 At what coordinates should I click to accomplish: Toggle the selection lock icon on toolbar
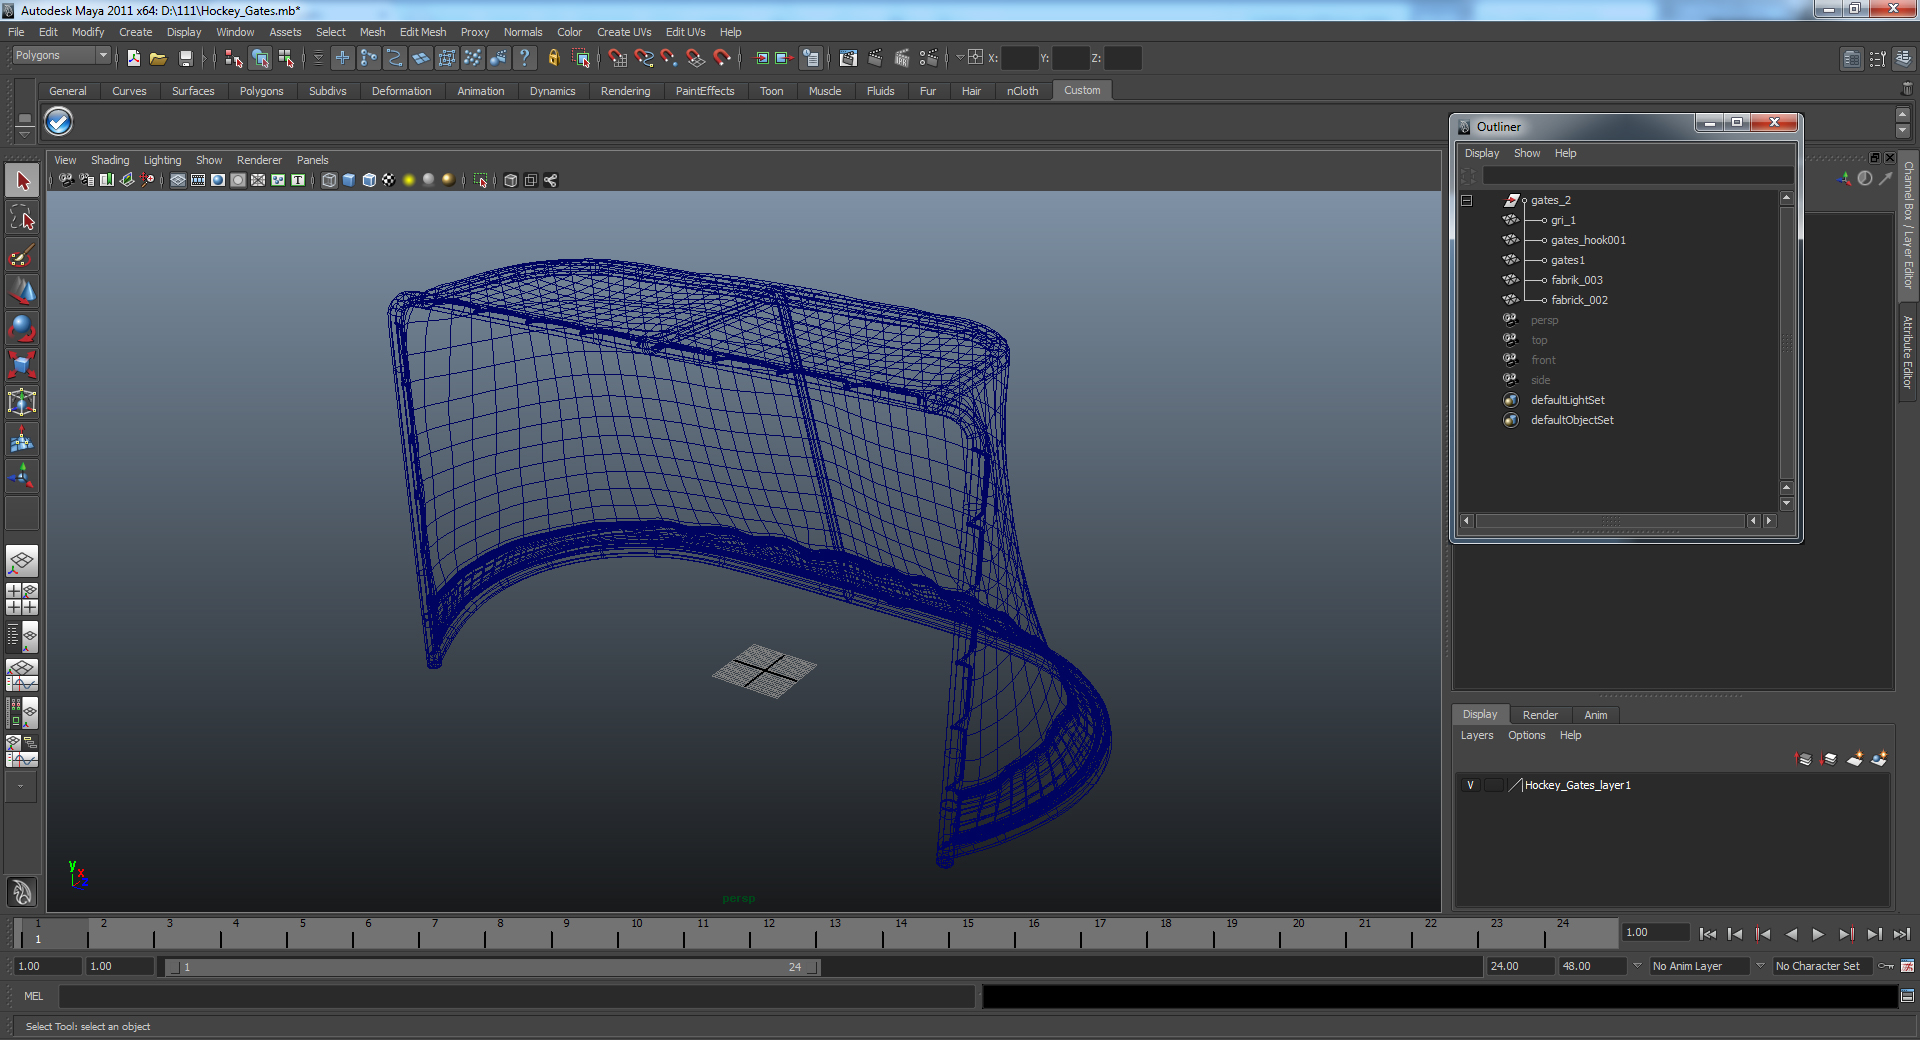click(553, 58)
